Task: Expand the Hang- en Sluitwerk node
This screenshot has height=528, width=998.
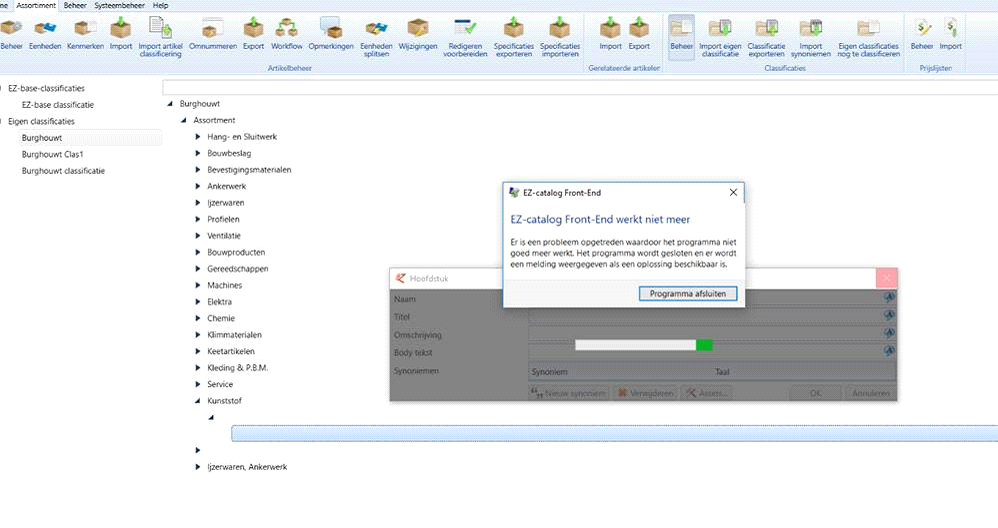Action: click(x=198, y=137)
